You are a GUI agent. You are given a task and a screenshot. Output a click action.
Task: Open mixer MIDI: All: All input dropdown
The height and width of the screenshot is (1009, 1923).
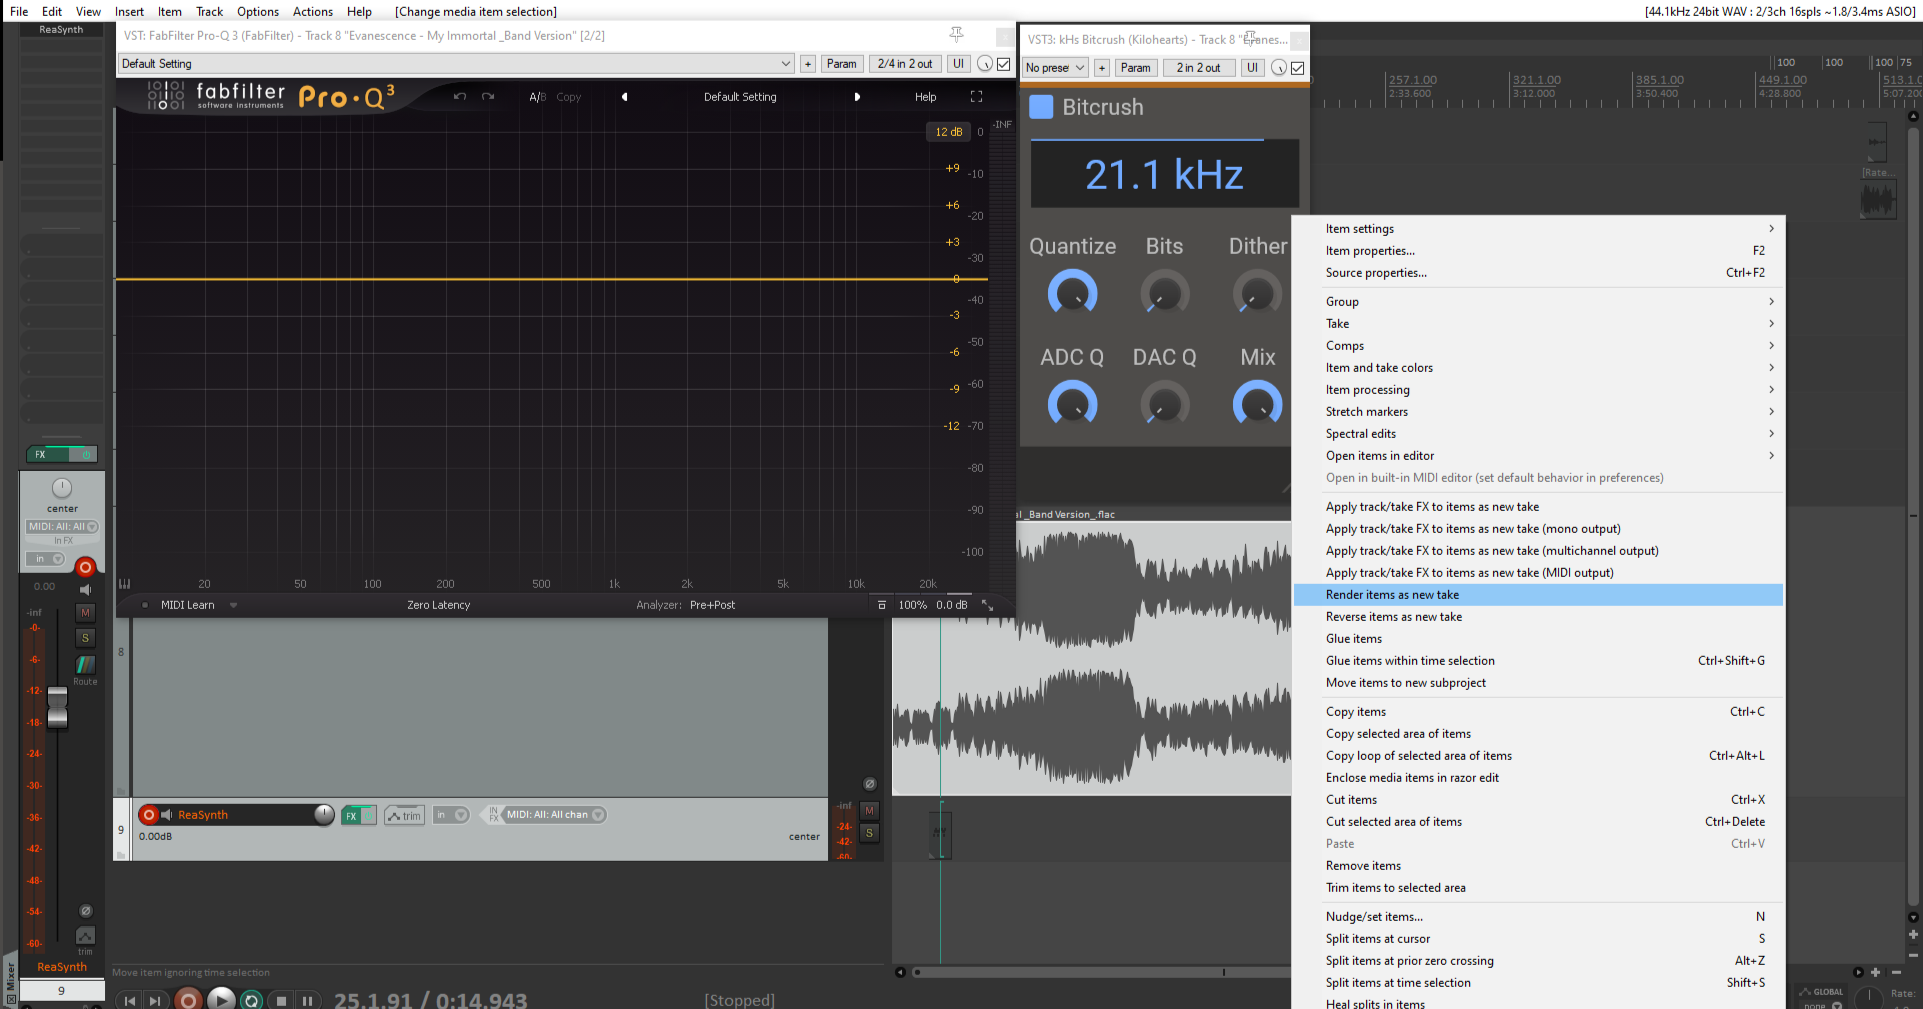(x=62, y=527)
